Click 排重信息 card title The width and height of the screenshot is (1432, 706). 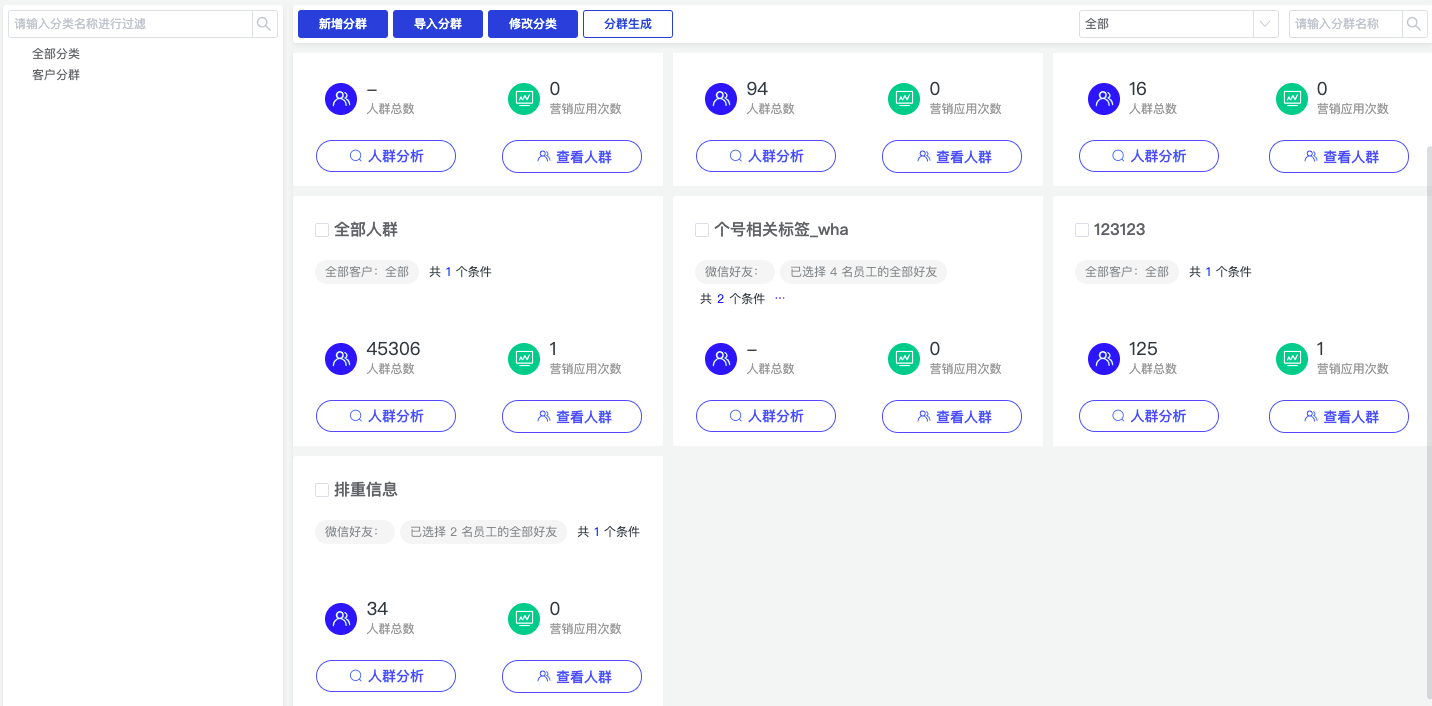(366, 490)
